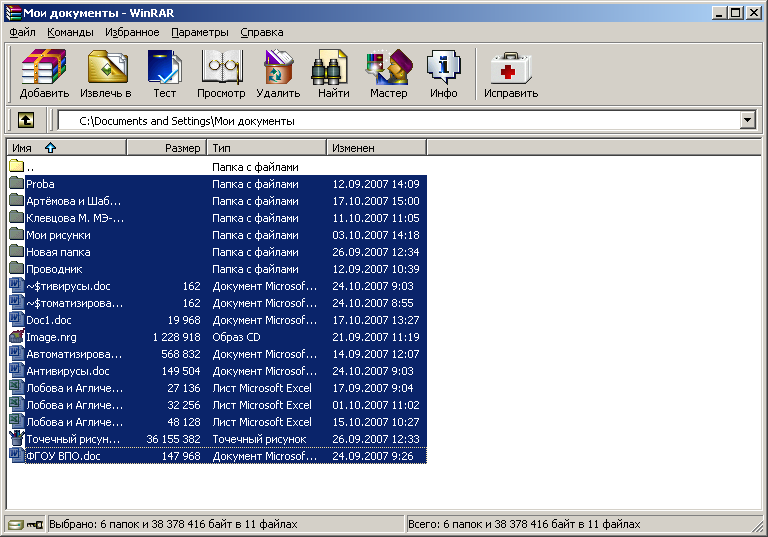Show the Инфо information icon
The image size is (768, 537).
[x=444, y=66]
